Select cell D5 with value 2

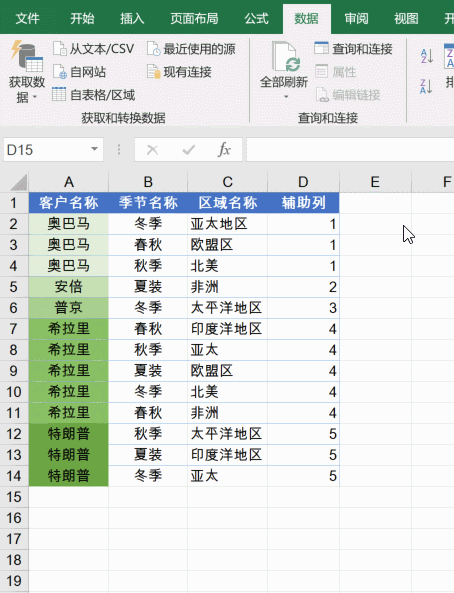pos(303,287)
